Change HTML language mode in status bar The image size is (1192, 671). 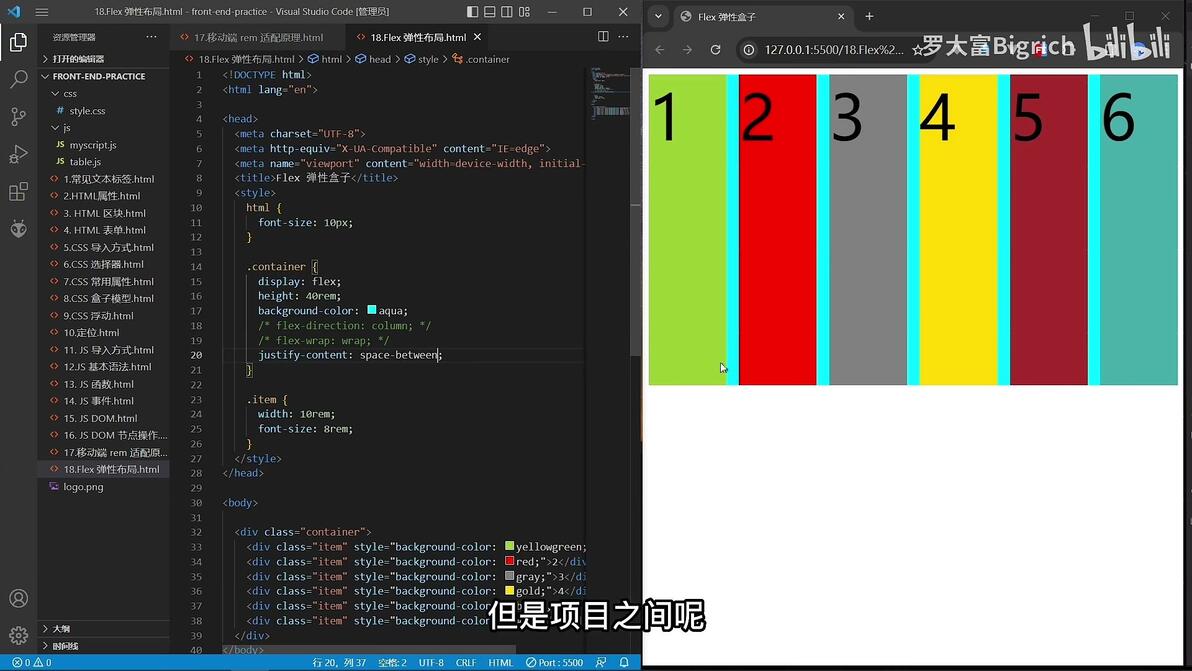(x=500, y=663)
